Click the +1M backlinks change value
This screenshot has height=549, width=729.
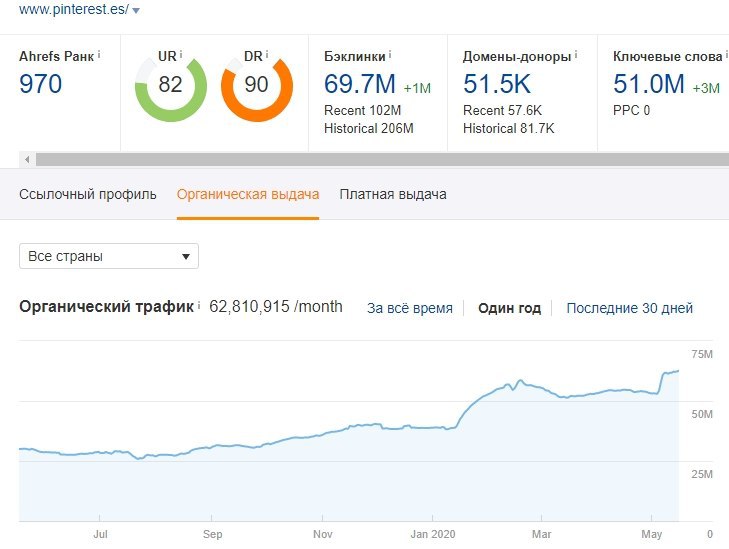pyautogui.click(x=417, y=88)
